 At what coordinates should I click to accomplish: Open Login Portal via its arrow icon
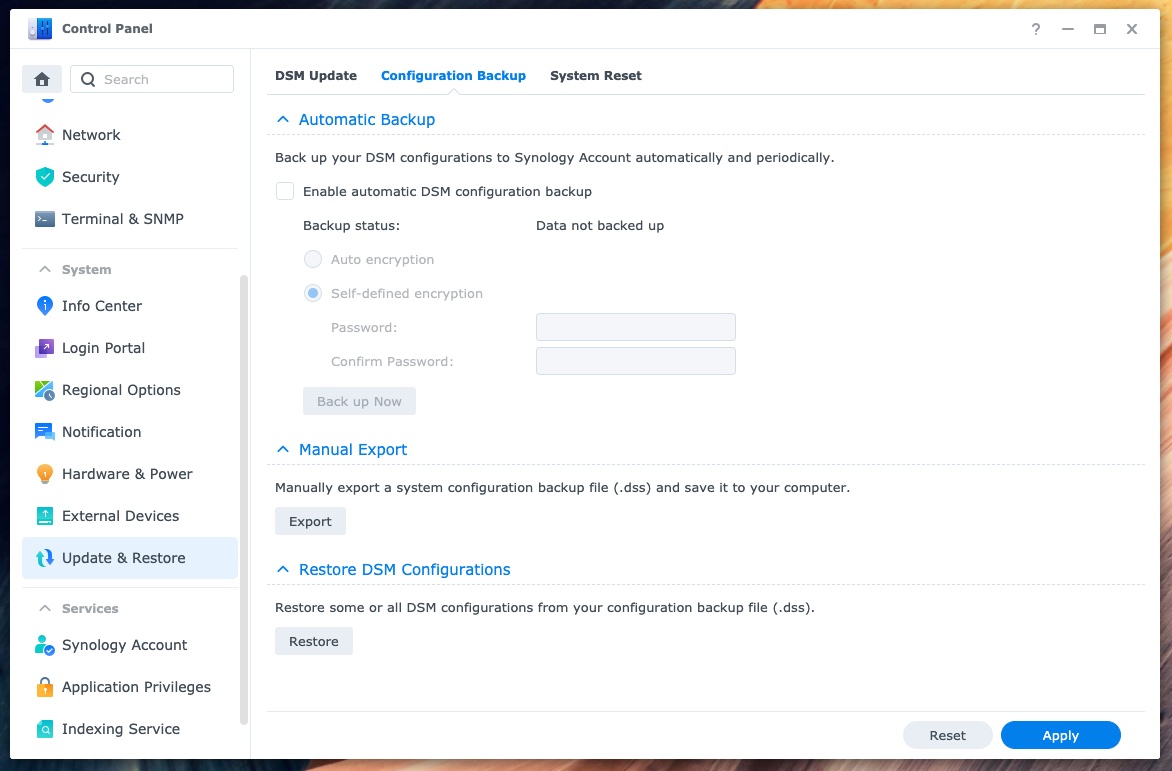45,348
